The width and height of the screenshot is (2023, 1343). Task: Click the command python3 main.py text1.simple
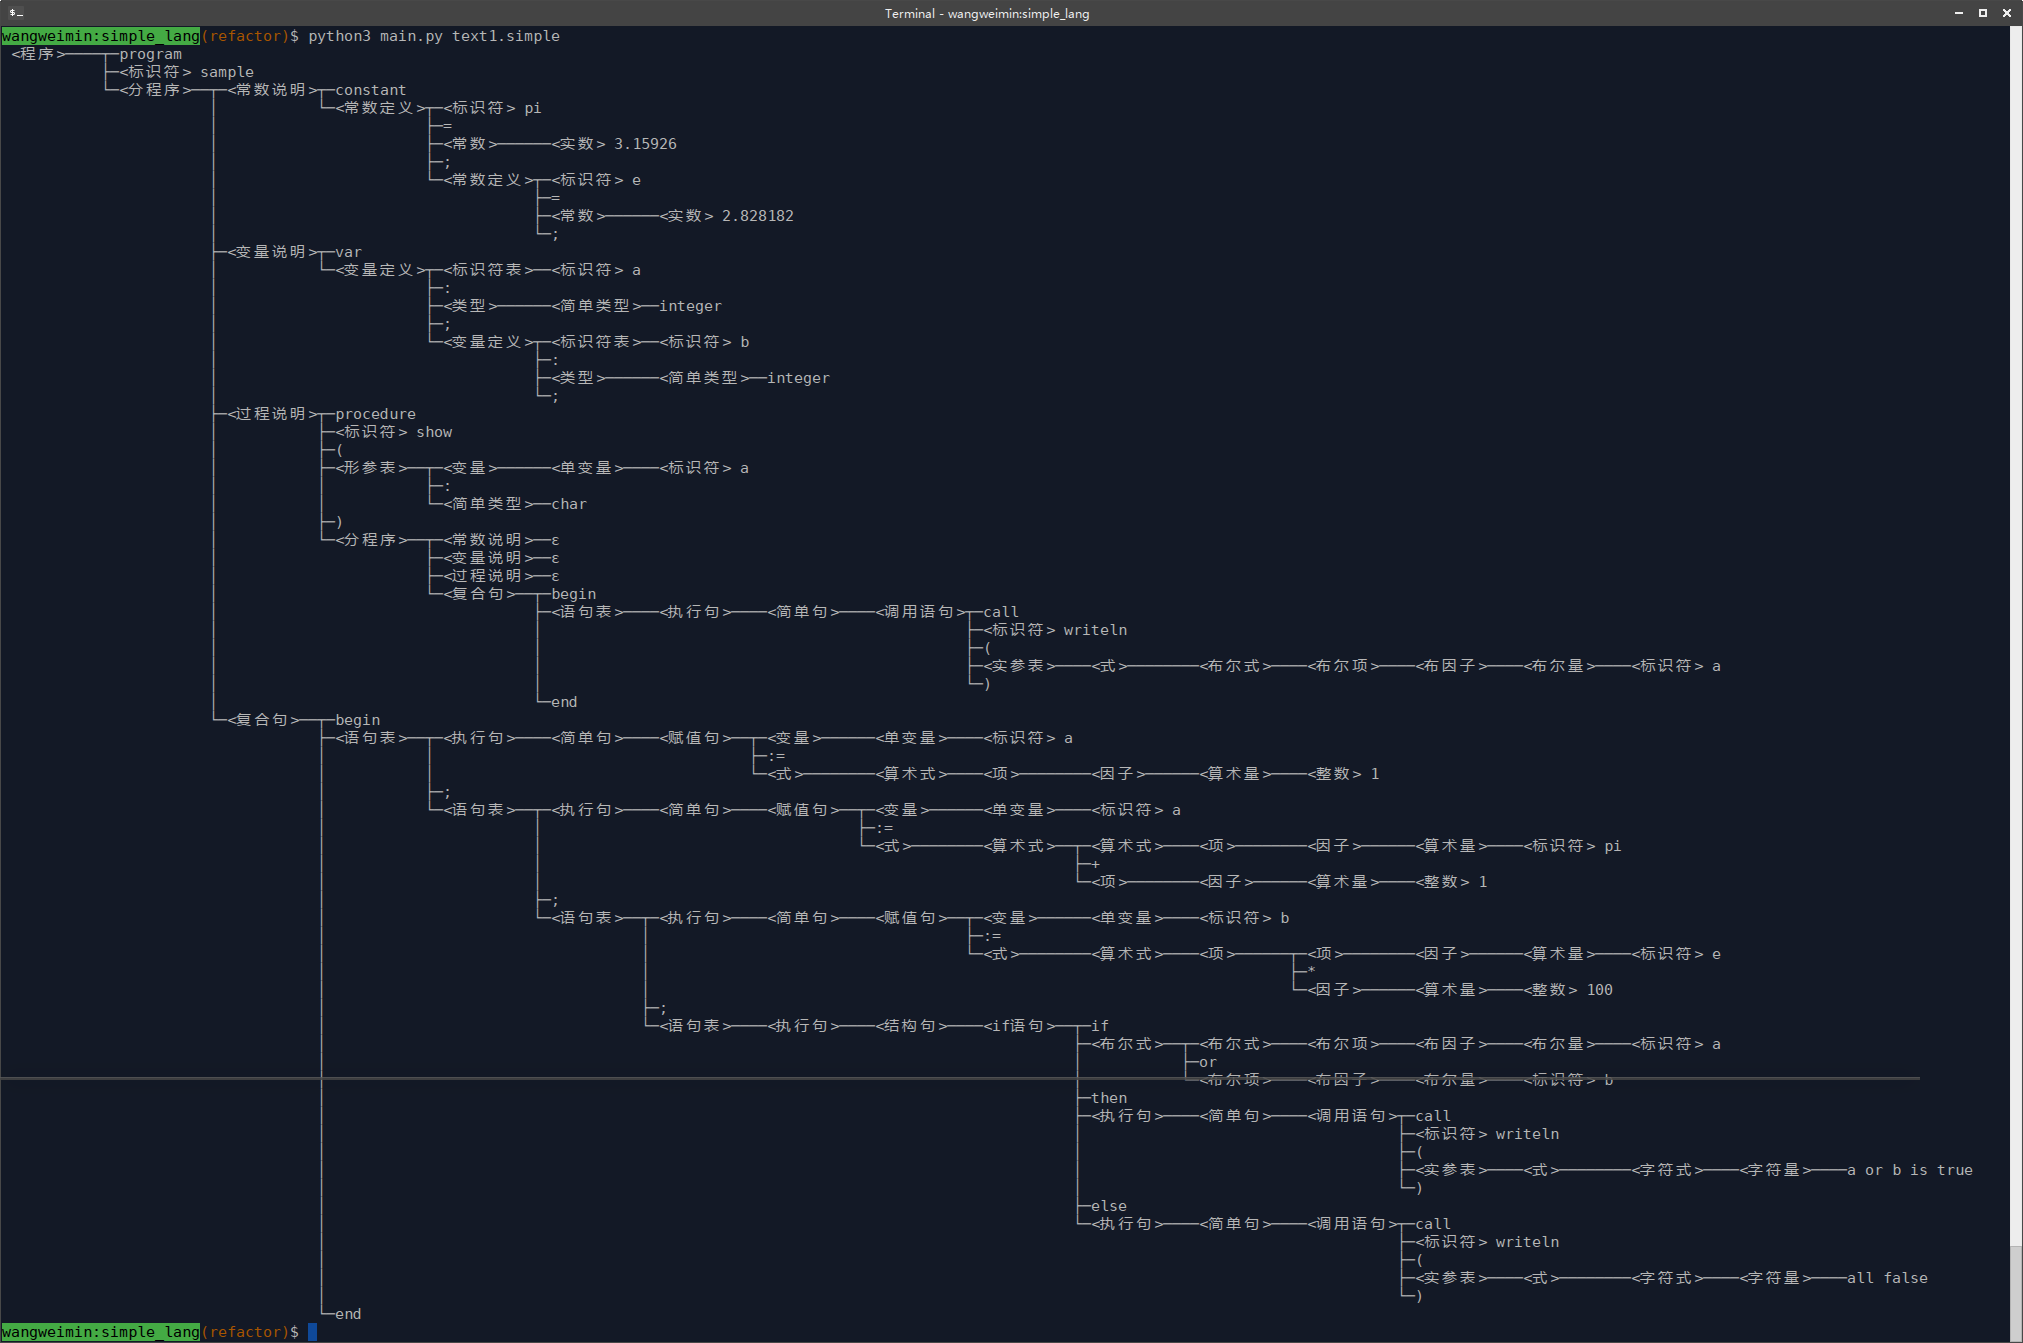click(x=433, y=36)
